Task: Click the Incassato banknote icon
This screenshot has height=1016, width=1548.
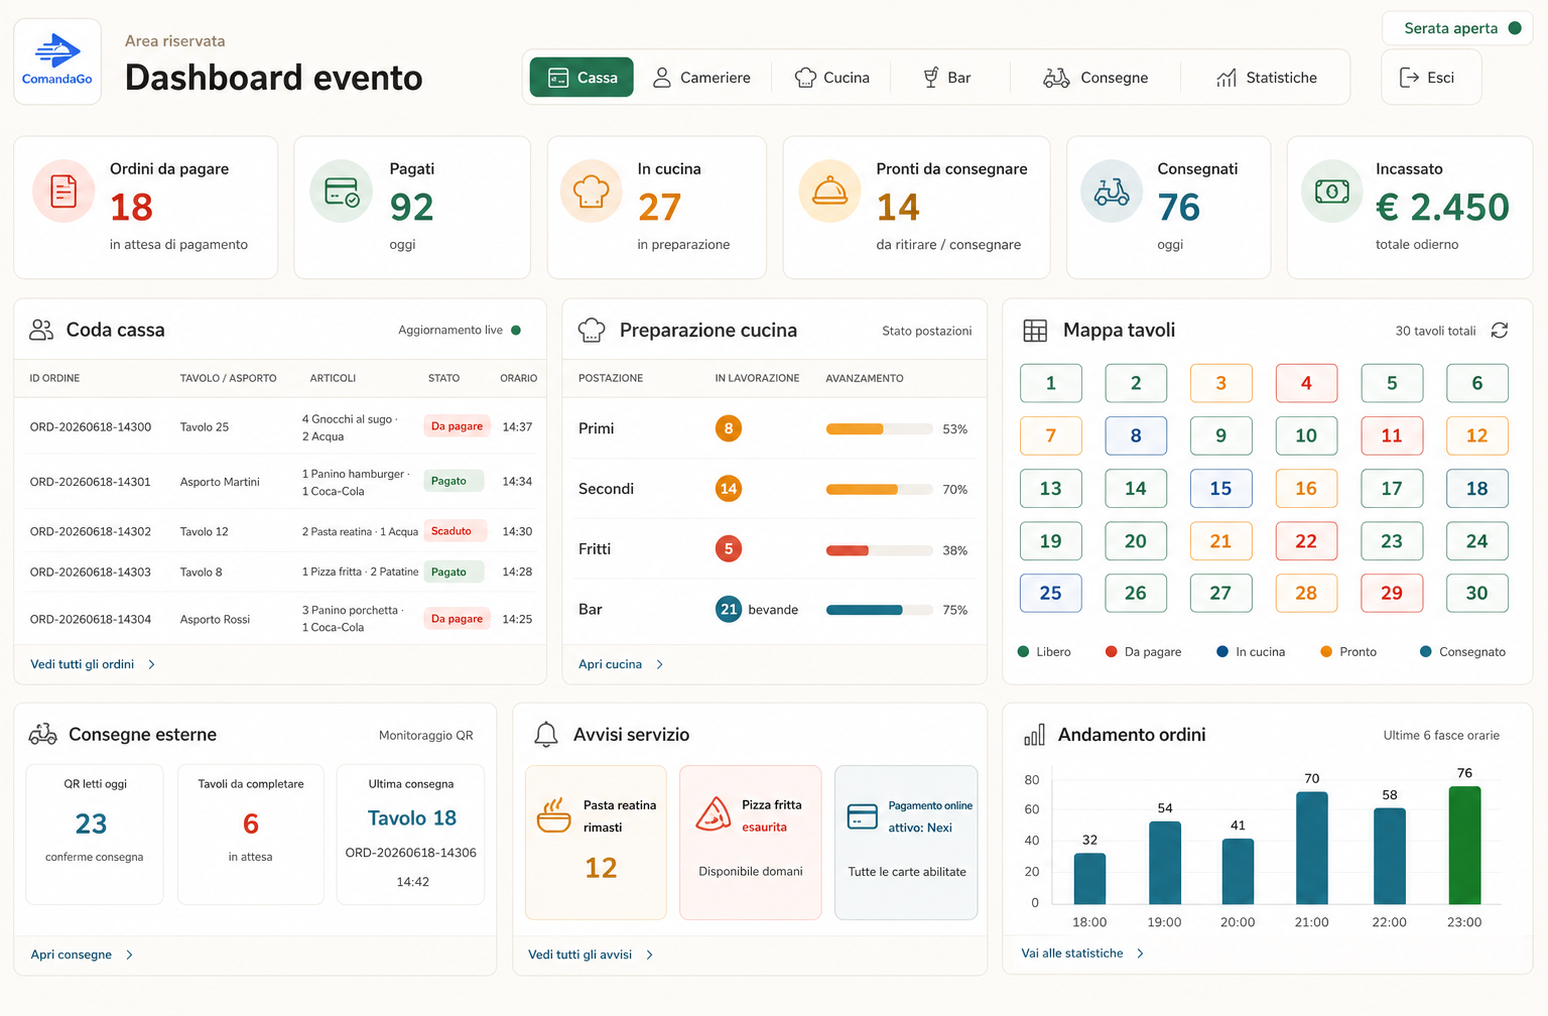Action: (1332, 190)
